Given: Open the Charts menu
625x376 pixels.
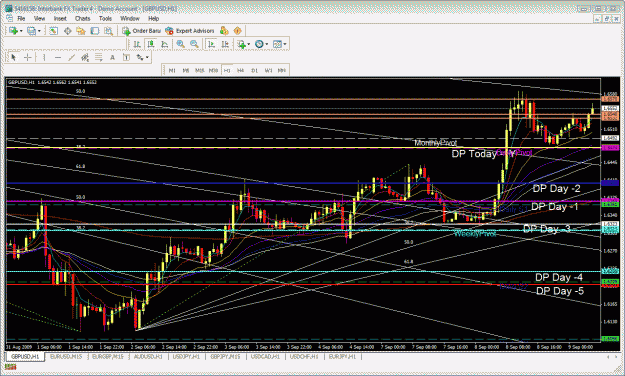Looking at the screenshot, I should click(x=83, y=19).
